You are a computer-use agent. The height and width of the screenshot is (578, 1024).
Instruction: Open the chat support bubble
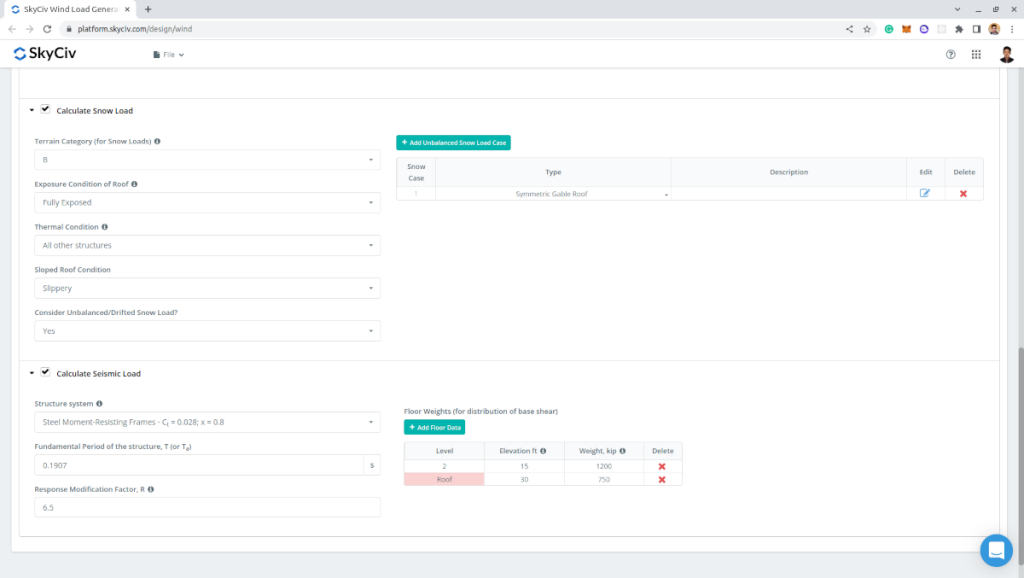[x=996, y=550]
